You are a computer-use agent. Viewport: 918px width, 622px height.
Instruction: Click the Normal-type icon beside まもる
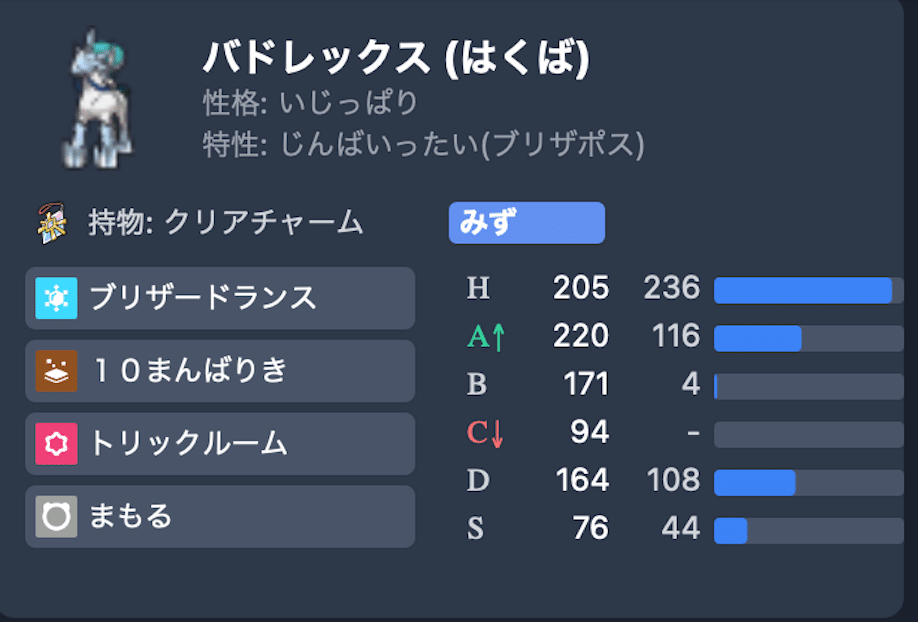click(x=56, y=517)
